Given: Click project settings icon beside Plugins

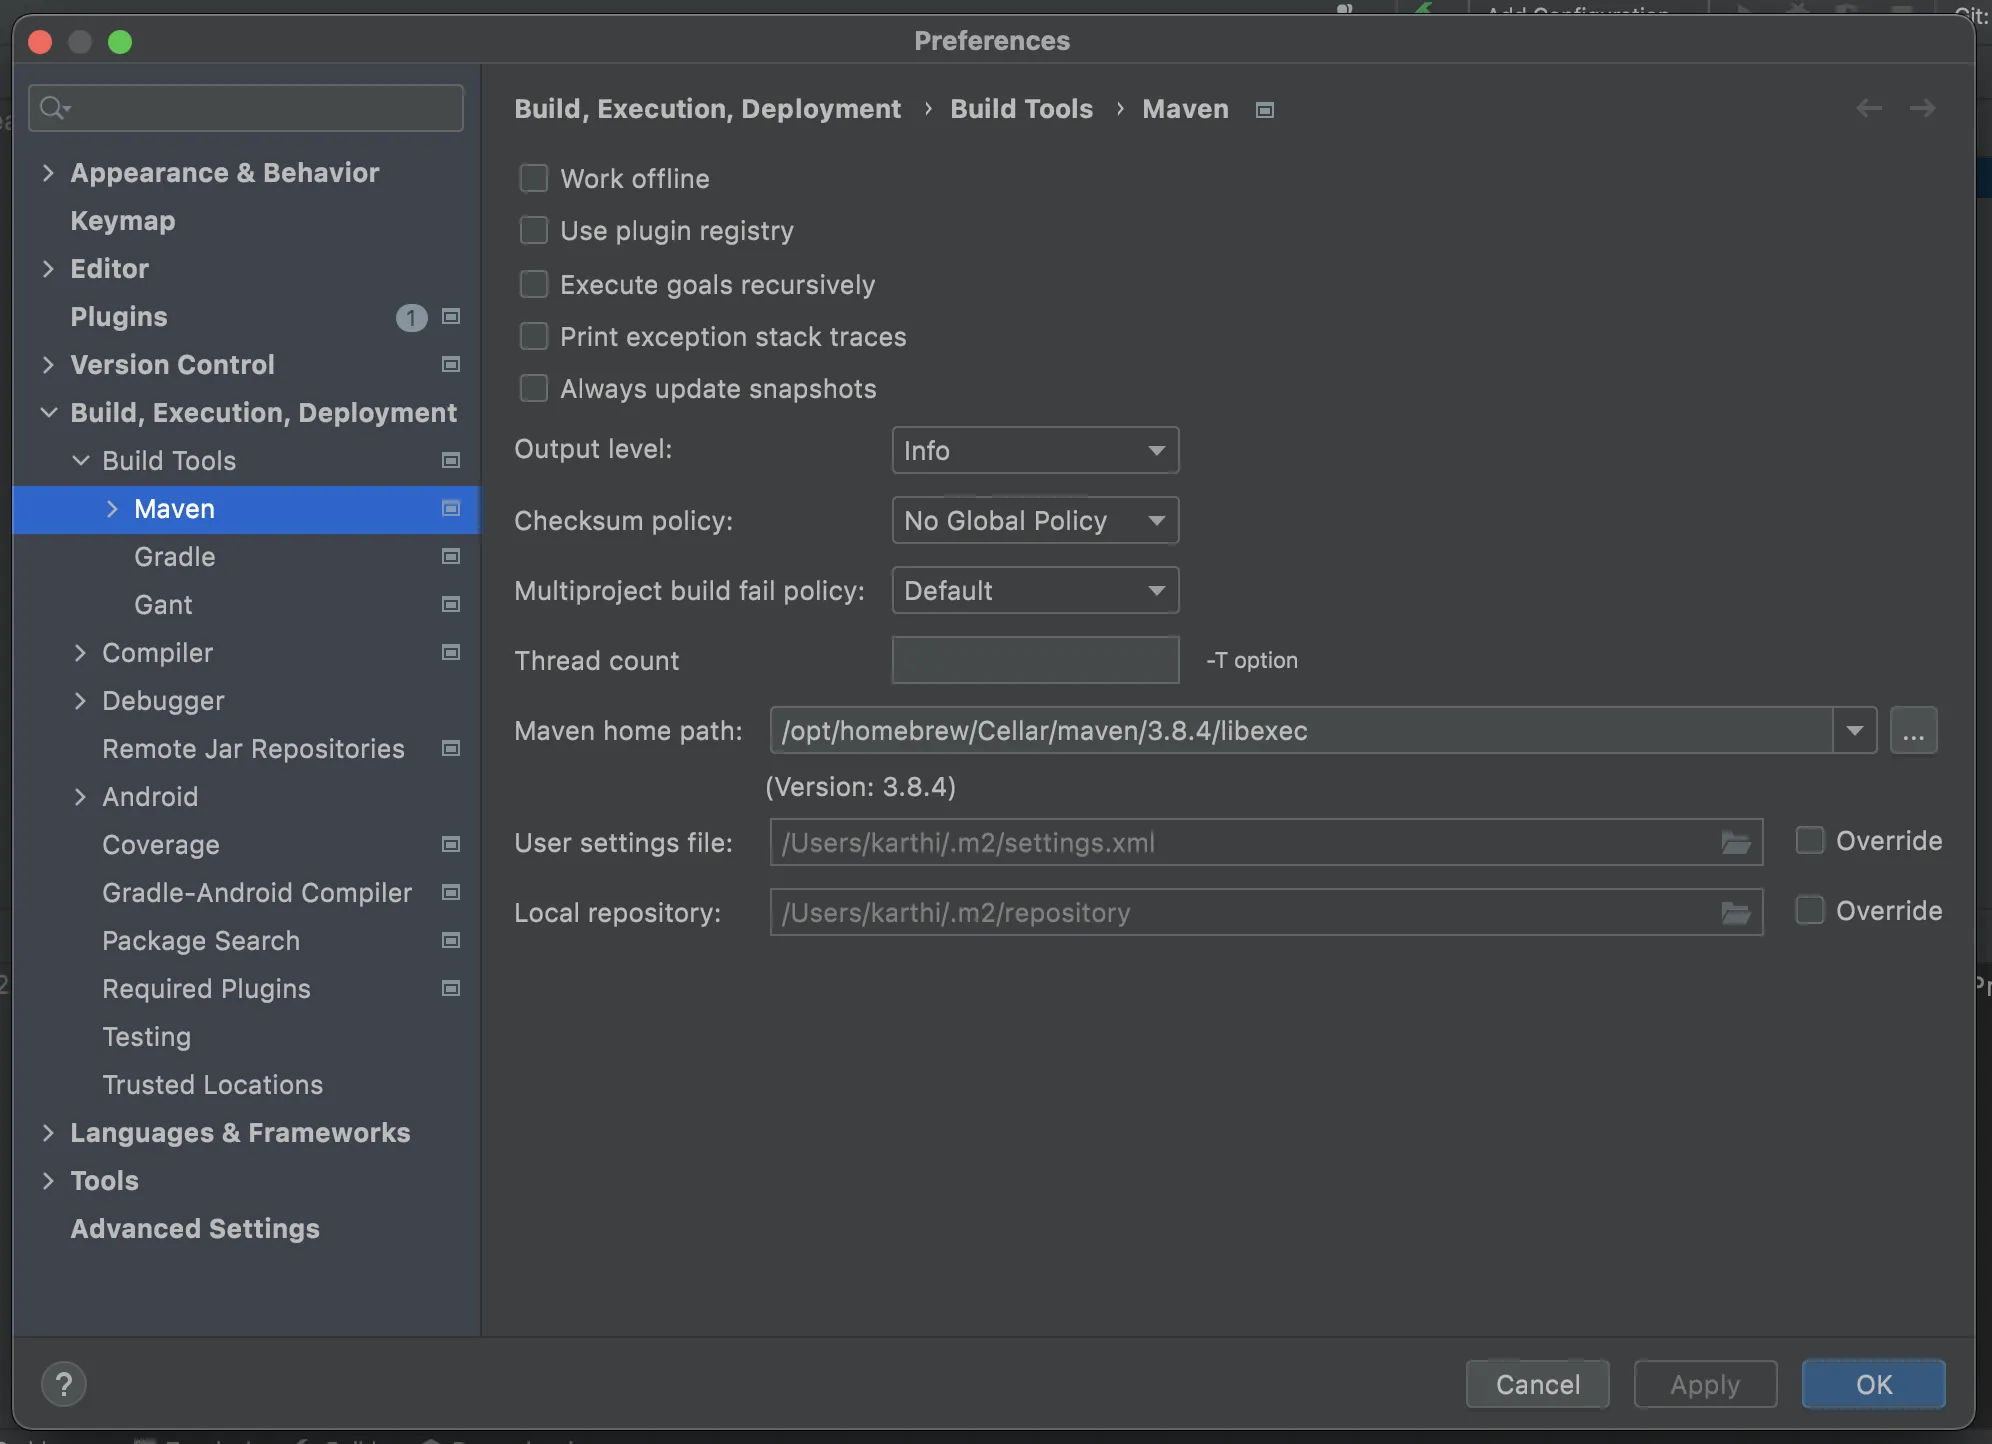Looking at the screenshot, I should pyautogui.click(x=451, y=317).
